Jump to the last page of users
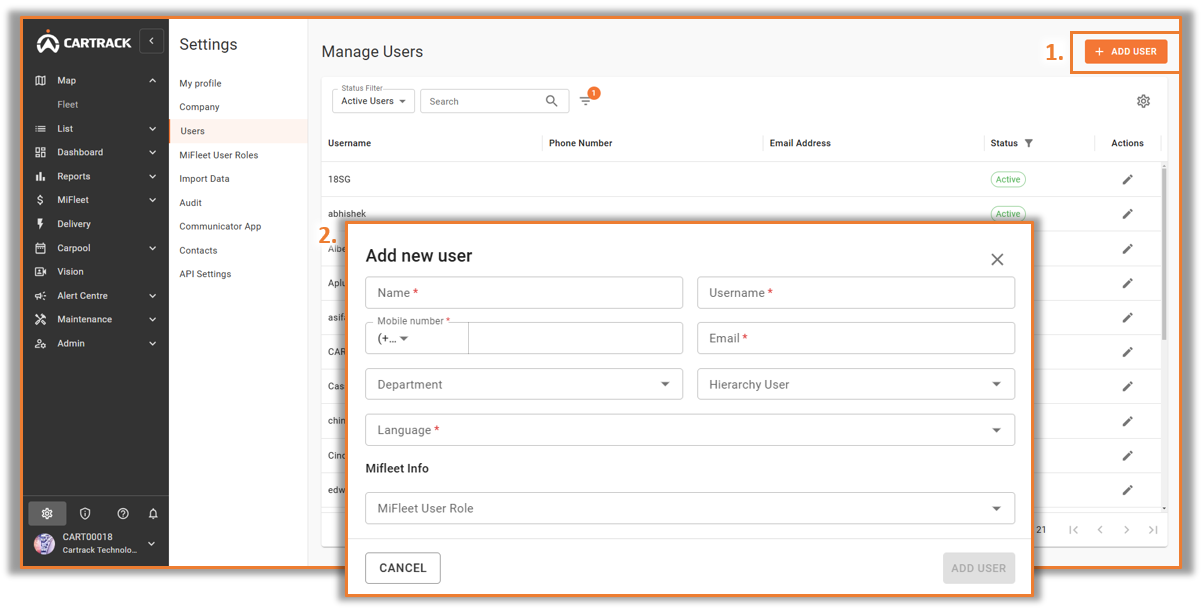Viewport: 1202px width, 615px height. coord(1153,530)
